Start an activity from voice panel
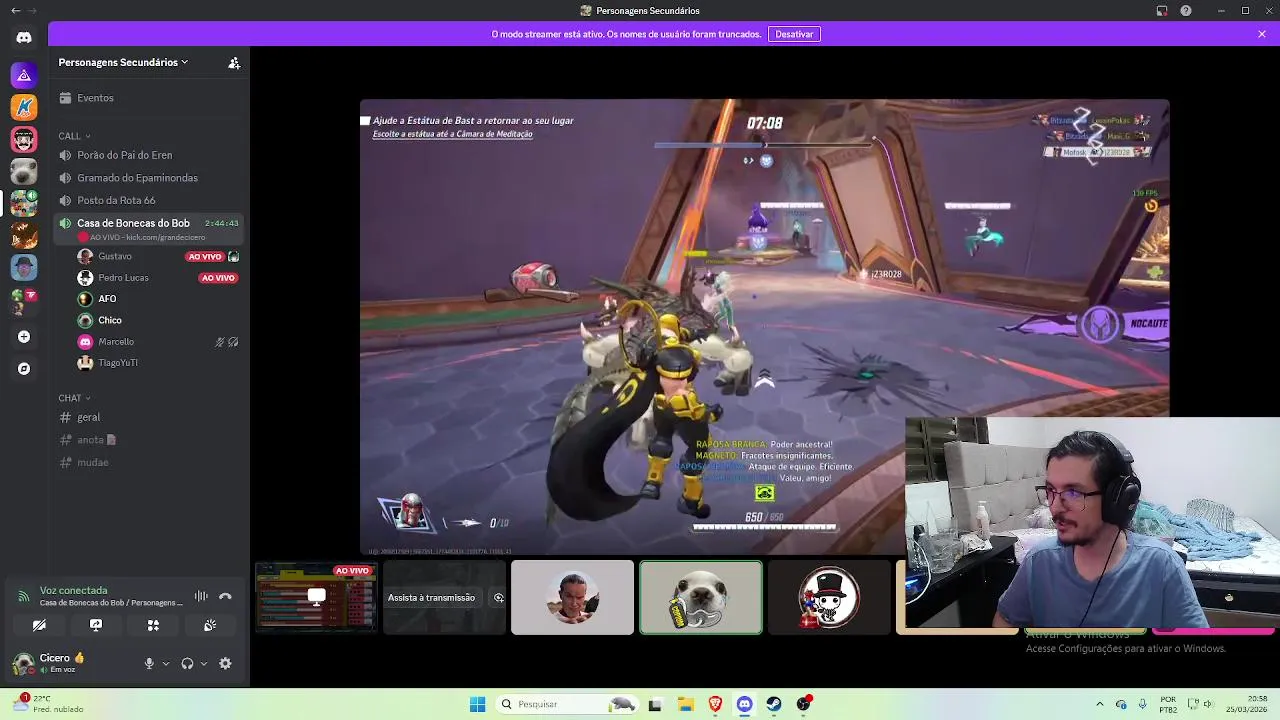The height and width of the screenshot is (720, 1280). [153, 625]
